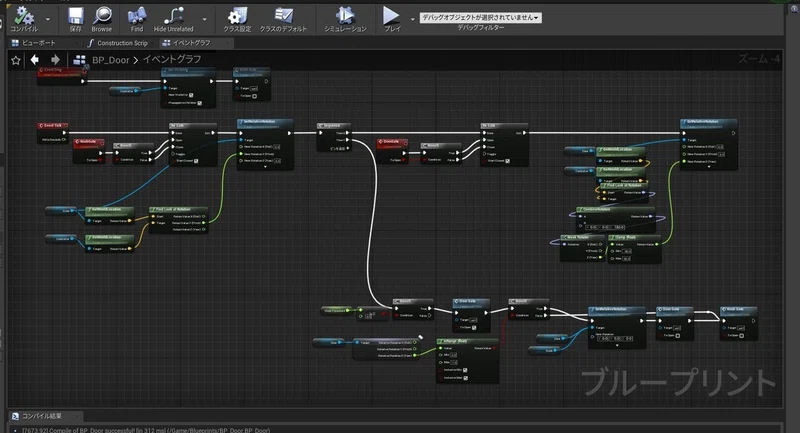800x433 pixels.
Task: Start シミュレーション from toolbar
Action: [345, 19]
